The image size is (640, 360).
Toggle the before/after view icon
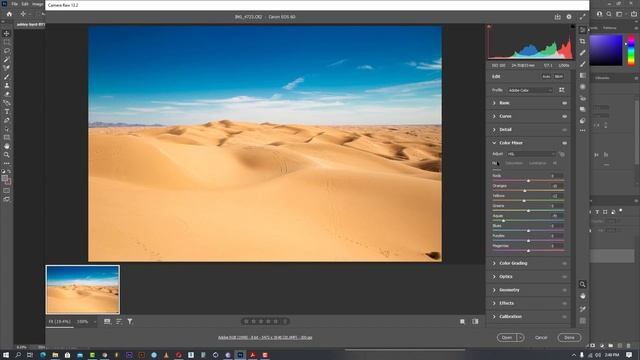(476, 322)
